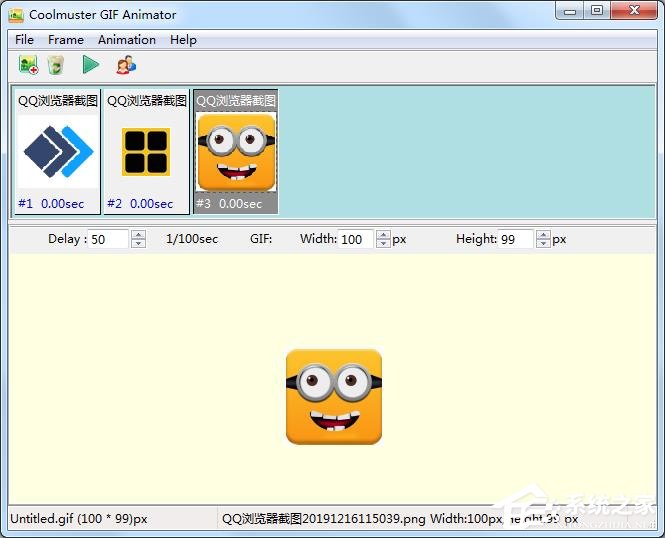Click the Add Image toolbar icon
Viewport: 665px width, 538px height.
[x=28, y=65]
